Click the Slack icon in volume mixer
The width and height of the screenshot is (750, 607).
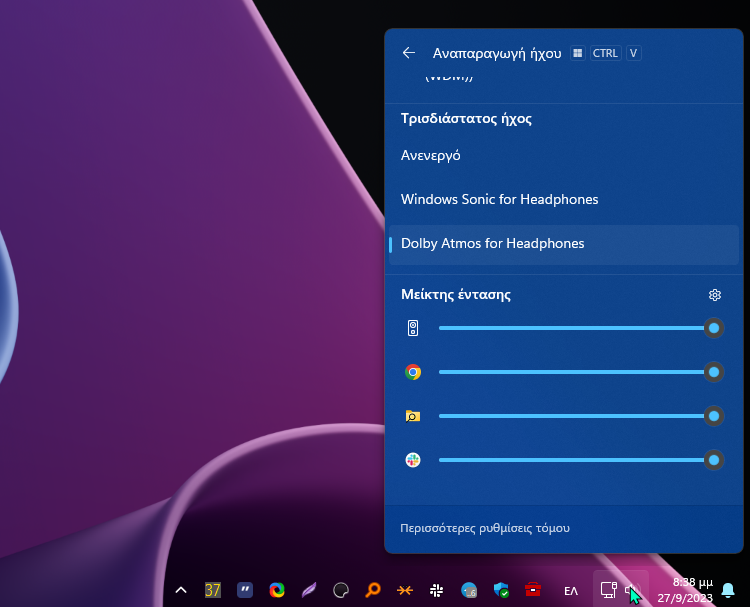(413, 460)
